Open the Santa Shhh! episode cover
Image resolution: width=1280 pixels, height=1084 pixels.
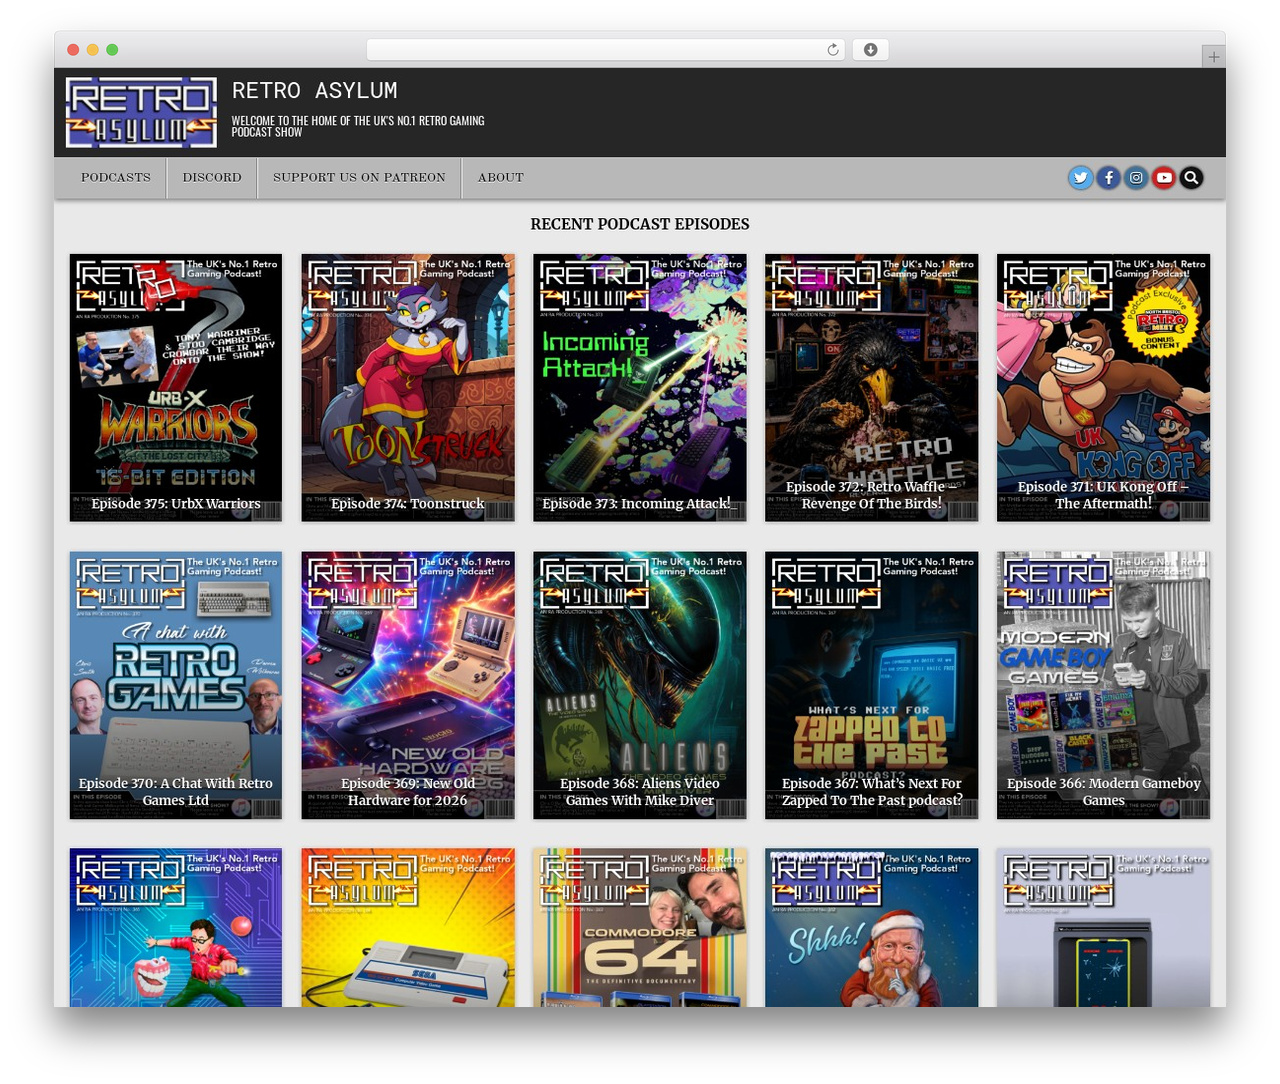(x=872, y=928)
